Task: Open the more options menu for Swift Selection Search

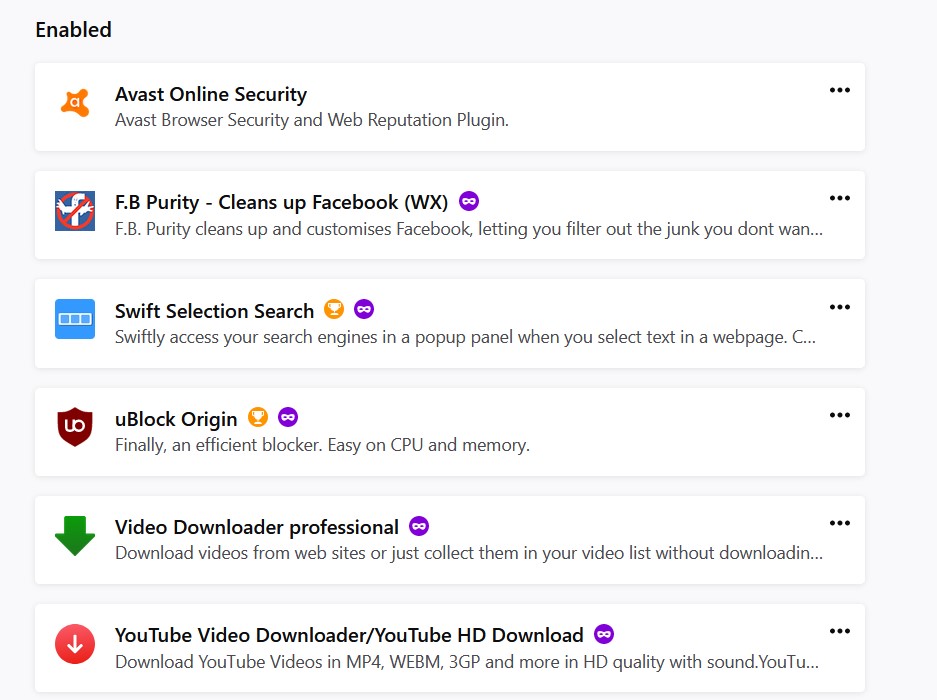Action: tap(840, 307)
